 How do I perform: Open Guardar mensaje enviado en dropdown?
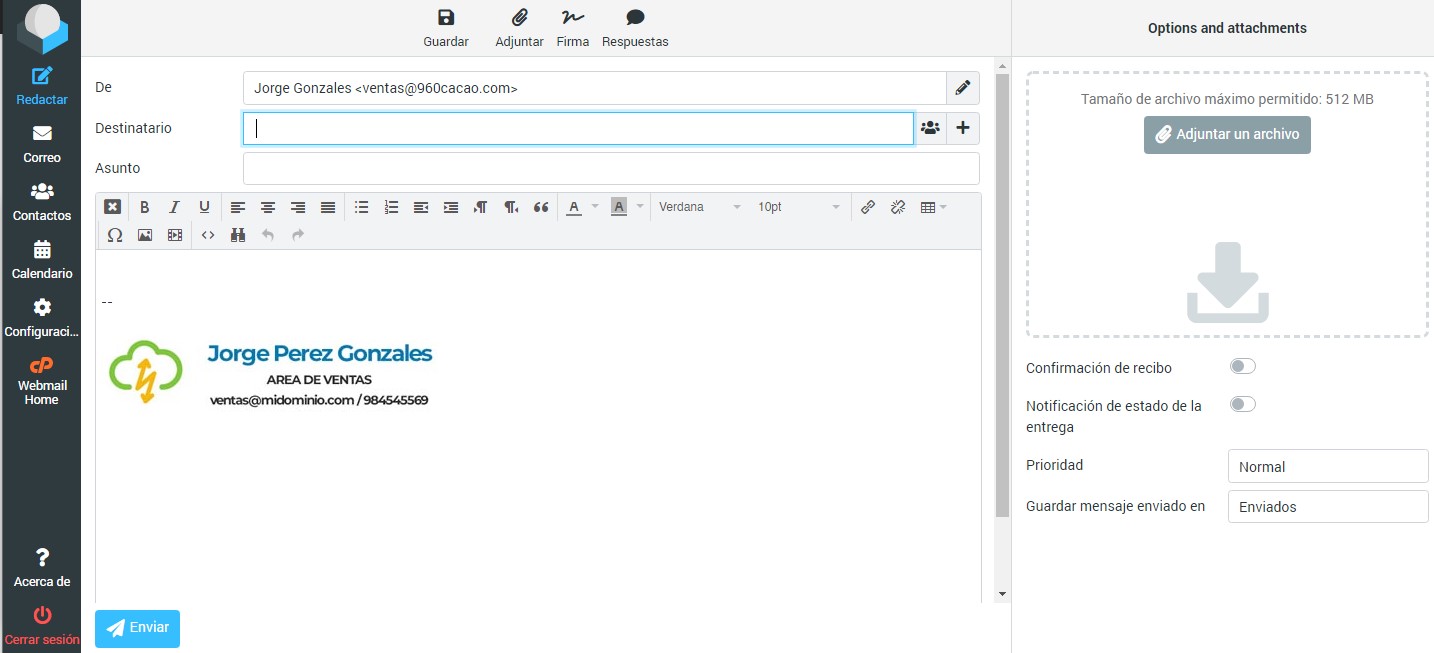(1328, 506)
